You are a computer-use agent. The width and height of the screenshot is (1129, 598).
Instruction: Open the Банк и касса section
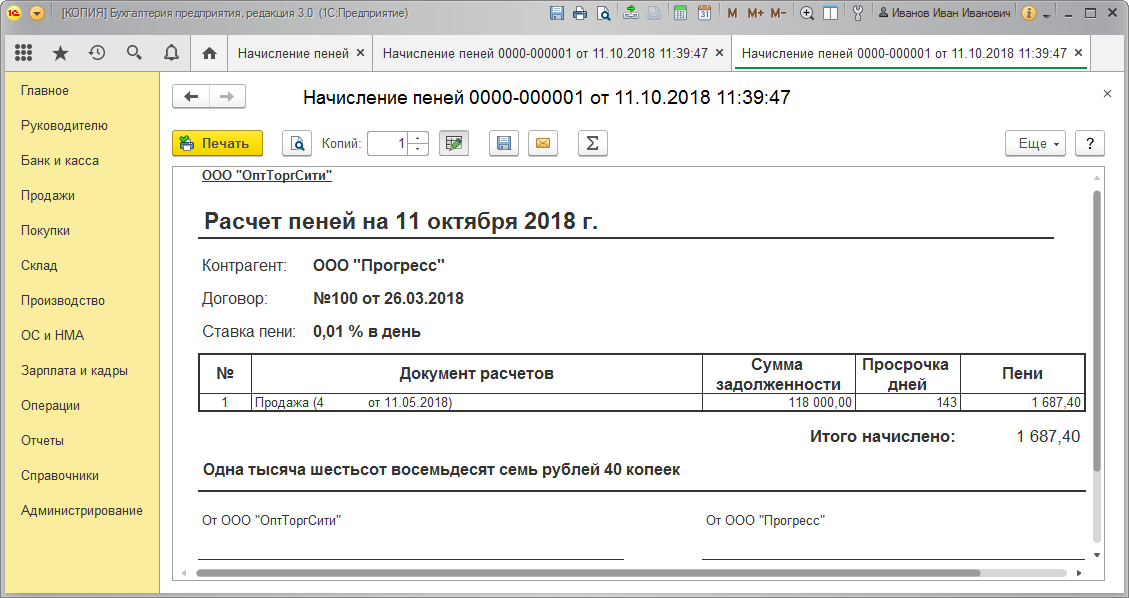60,160
